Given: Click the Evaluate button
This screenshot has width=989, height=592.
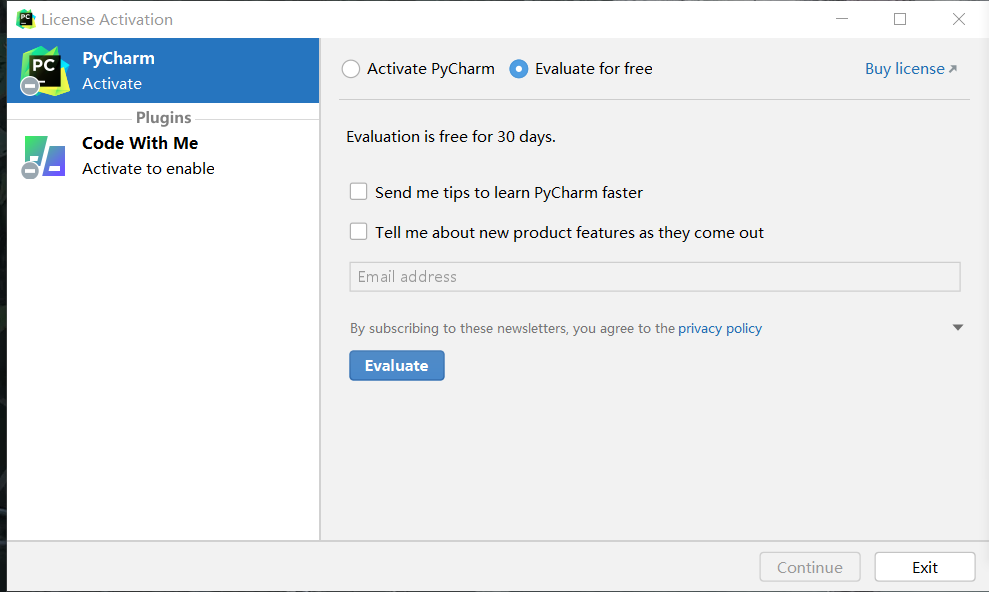Looking at the screenshot, I should tap(397, 366).
